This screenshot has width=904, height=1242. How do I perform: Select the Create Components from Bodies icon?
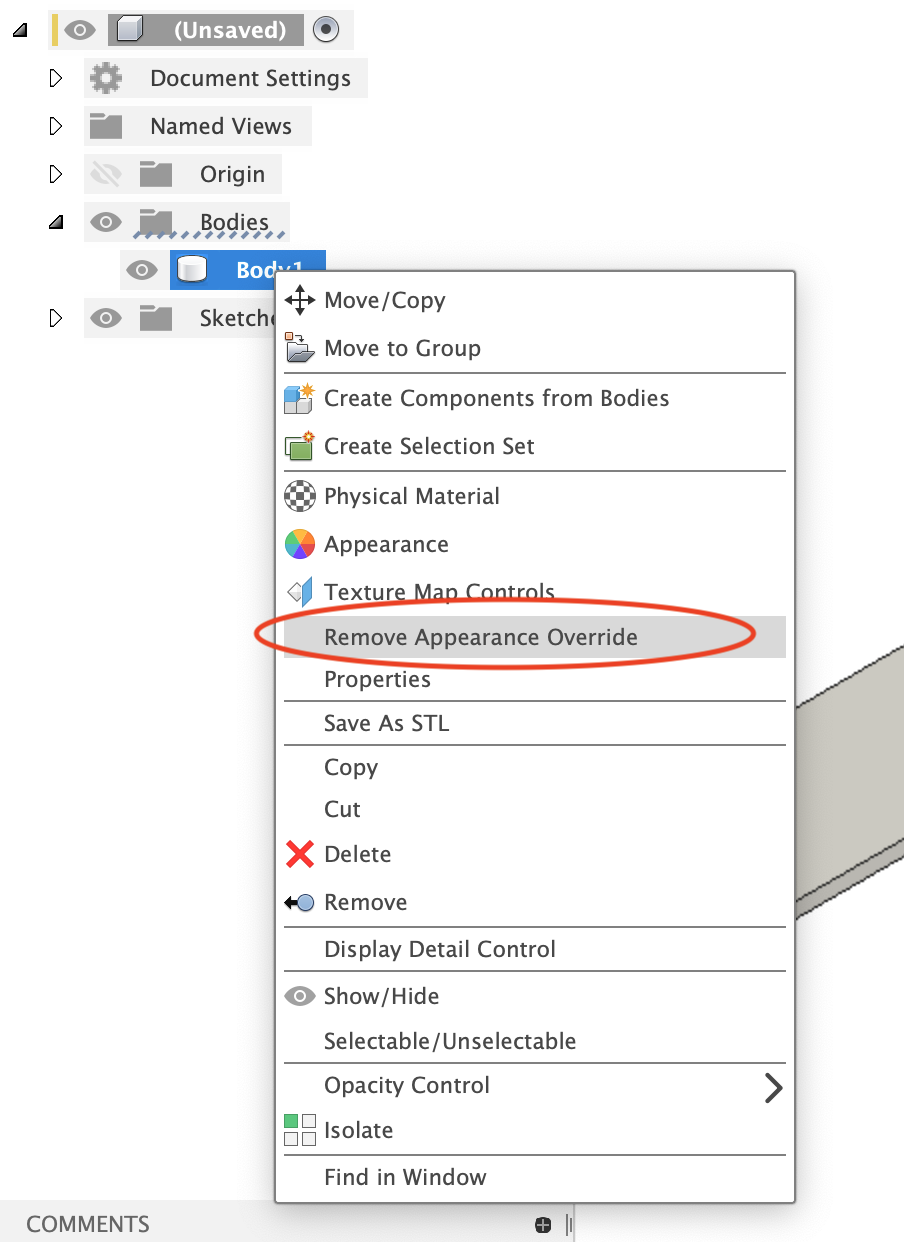pyautogui.click(x=299, y=398)
